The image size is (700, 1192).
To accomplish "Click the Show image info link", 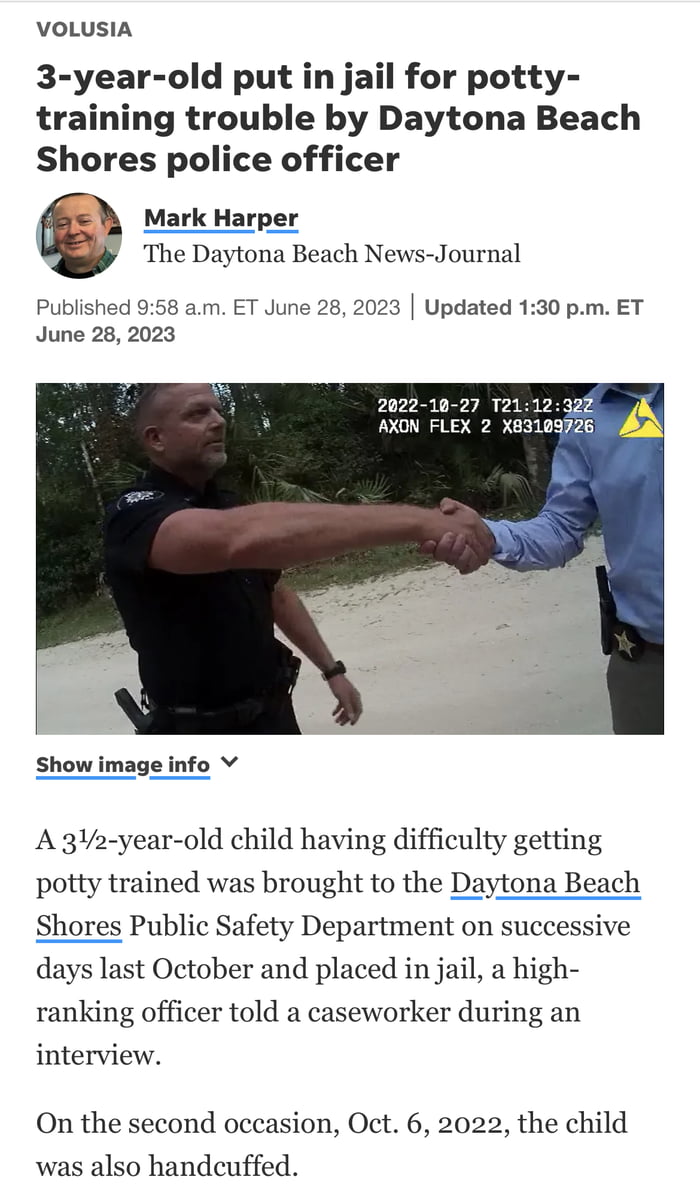I will pos(122,764).
